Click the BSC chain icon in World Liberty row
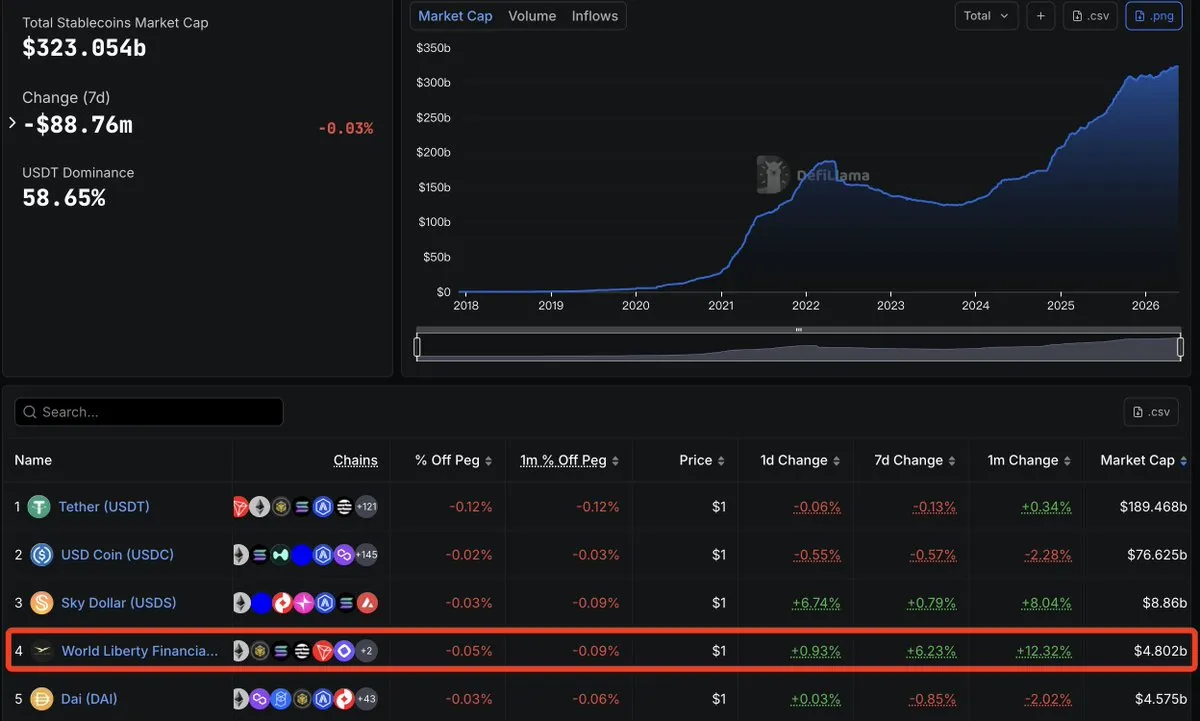 coord(260,651)
